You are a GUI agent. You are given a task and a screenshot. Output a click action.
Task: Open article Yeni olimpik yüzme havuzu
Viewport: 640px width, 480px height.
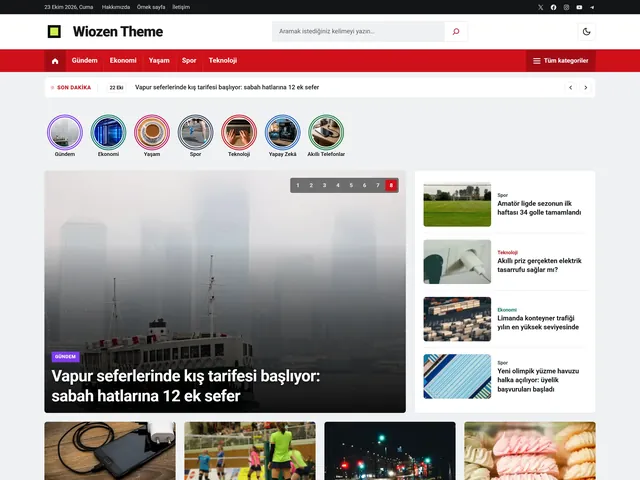(538, 380)
